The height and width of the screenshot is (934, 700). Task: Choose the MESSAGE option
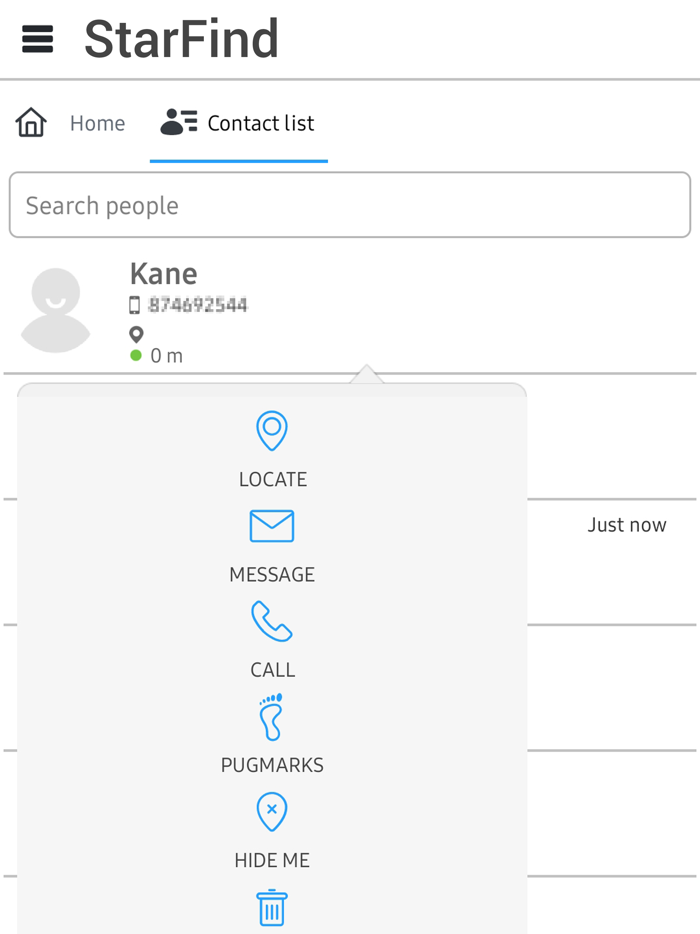pos(272,575)
